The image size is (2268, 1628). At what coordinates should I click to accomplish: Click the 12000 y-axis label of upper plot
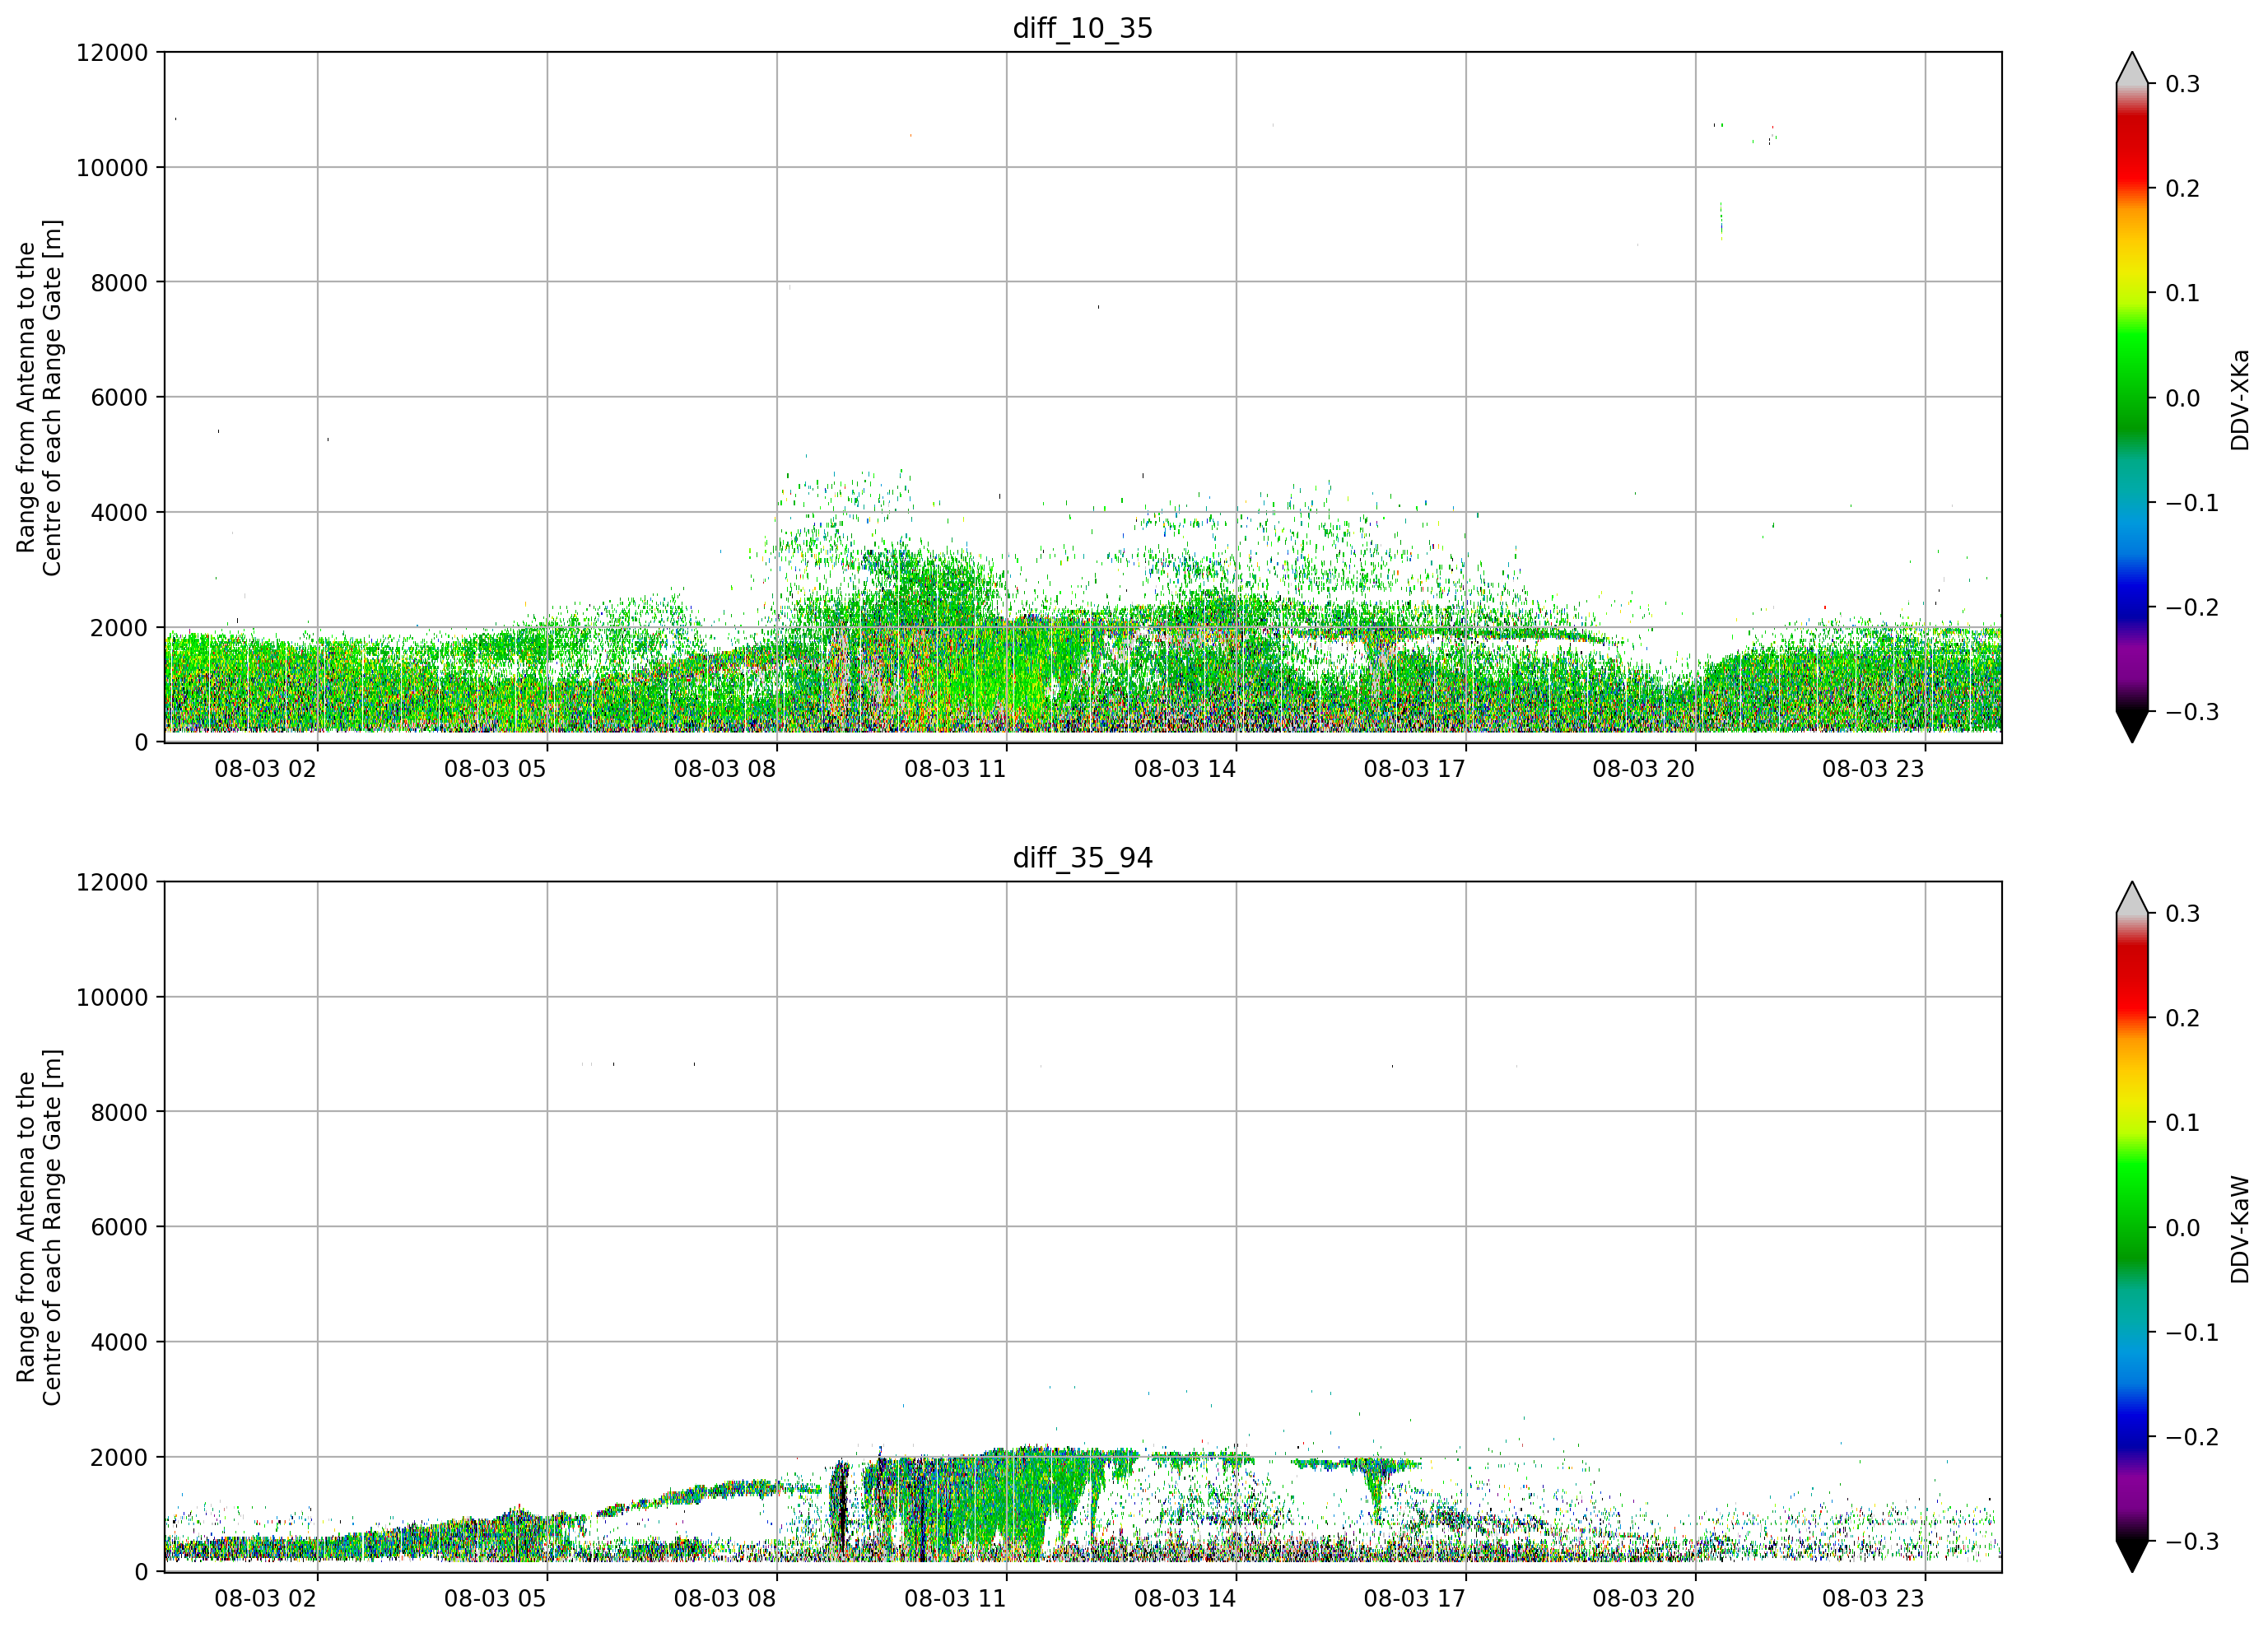pos(112,52)
